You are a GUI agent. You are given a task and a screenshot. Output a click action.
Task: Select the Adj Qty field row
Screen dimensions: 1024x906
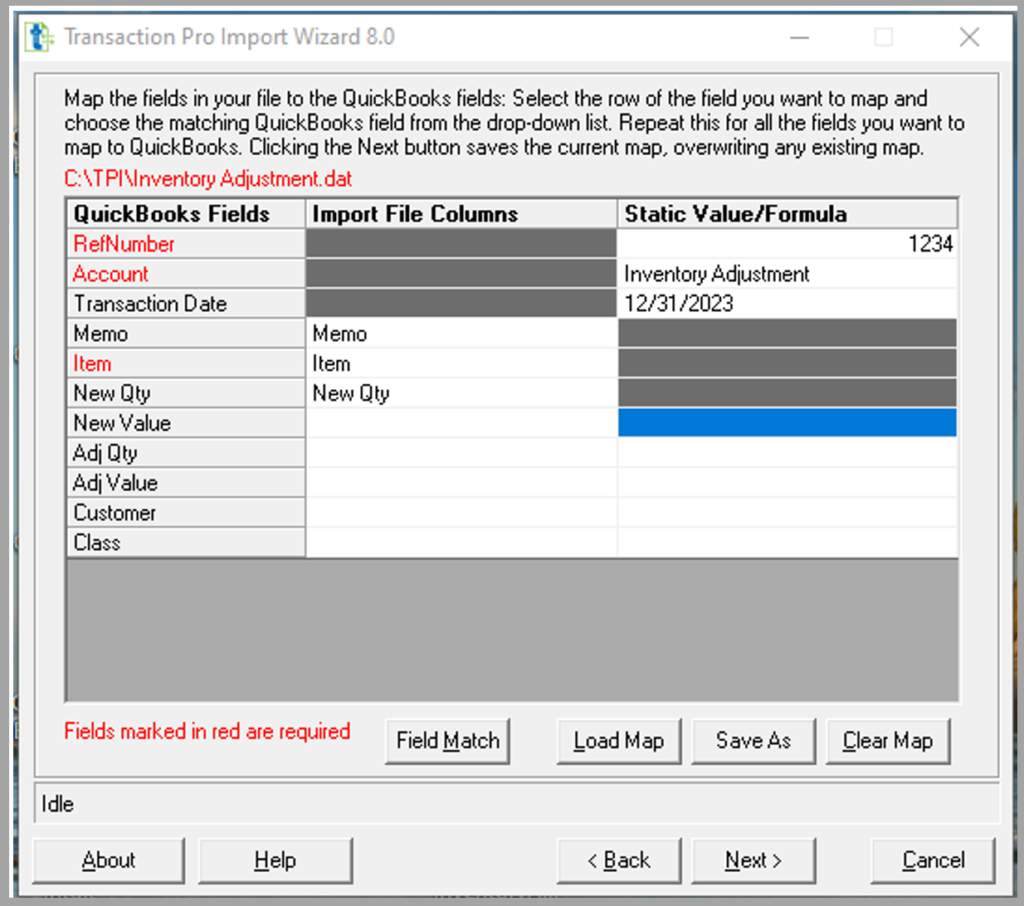186,453
